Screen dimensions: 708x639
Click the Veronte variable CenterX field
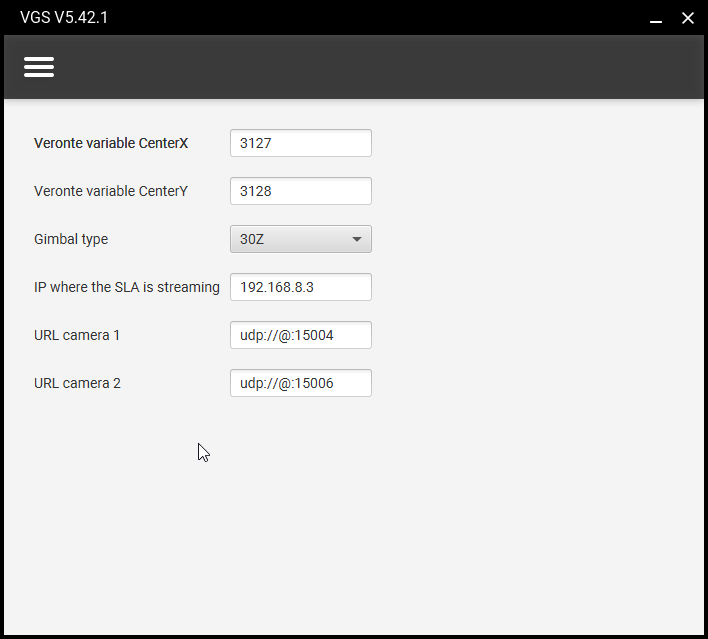[x=301, y=143]
